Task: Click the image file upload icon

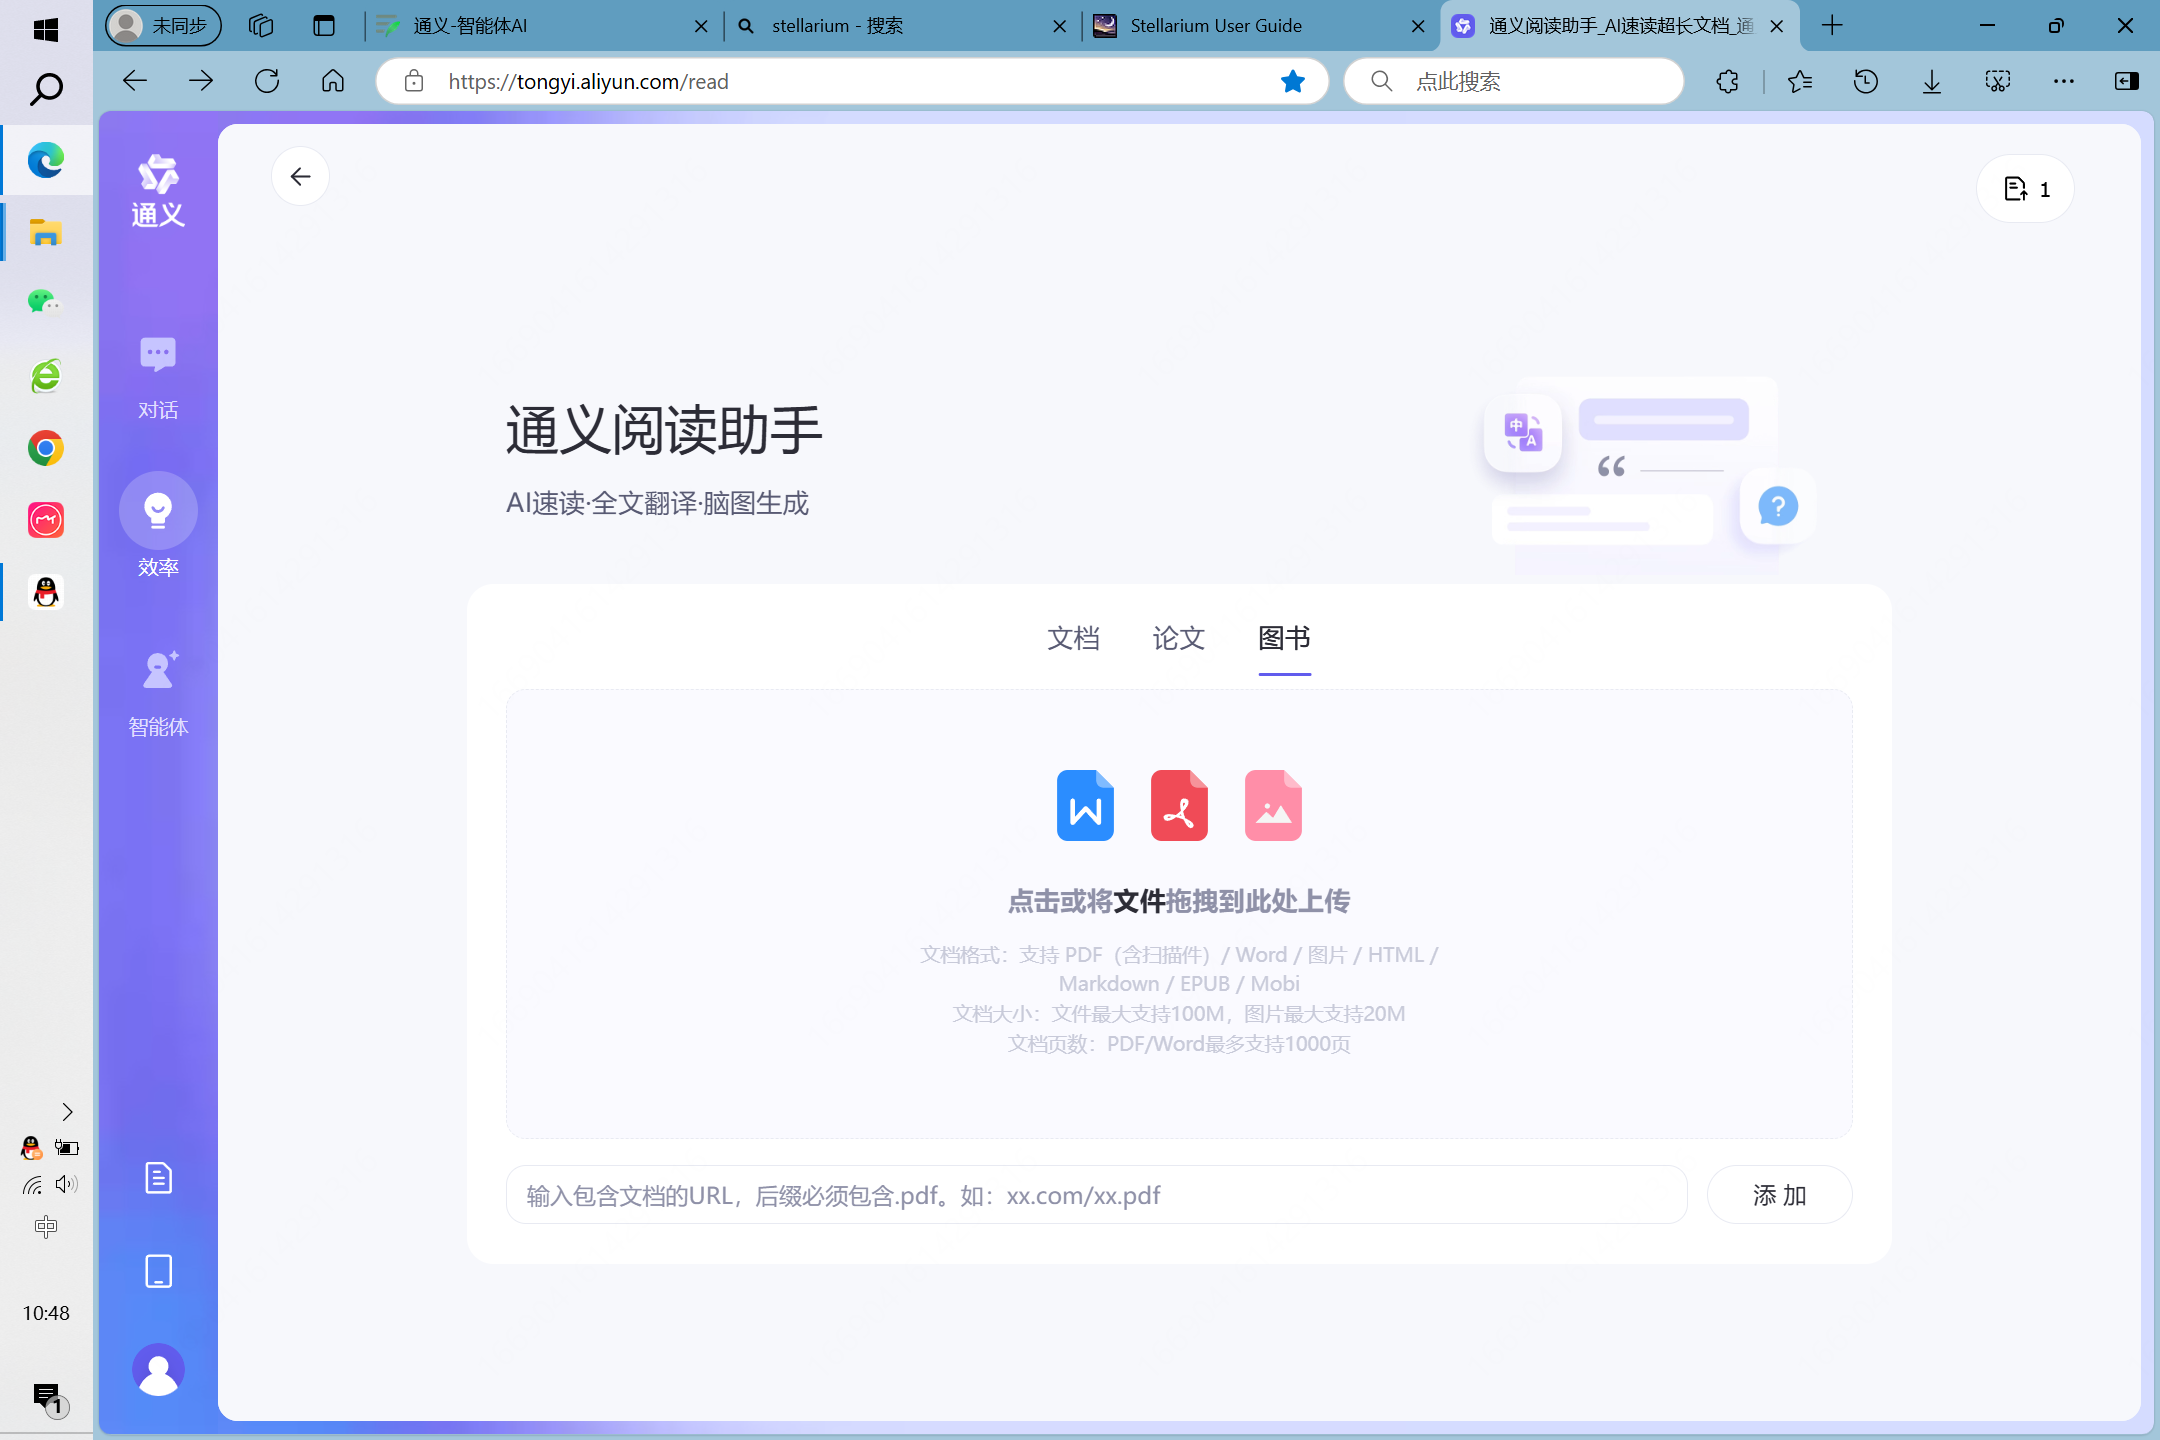Action: coord(1273,805)
